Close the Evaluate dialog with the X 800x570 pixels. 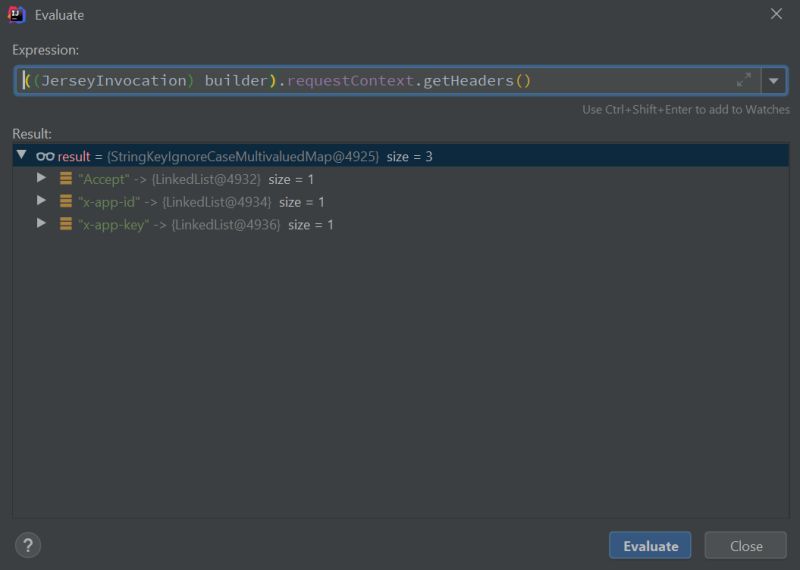(x=776, y=14)
